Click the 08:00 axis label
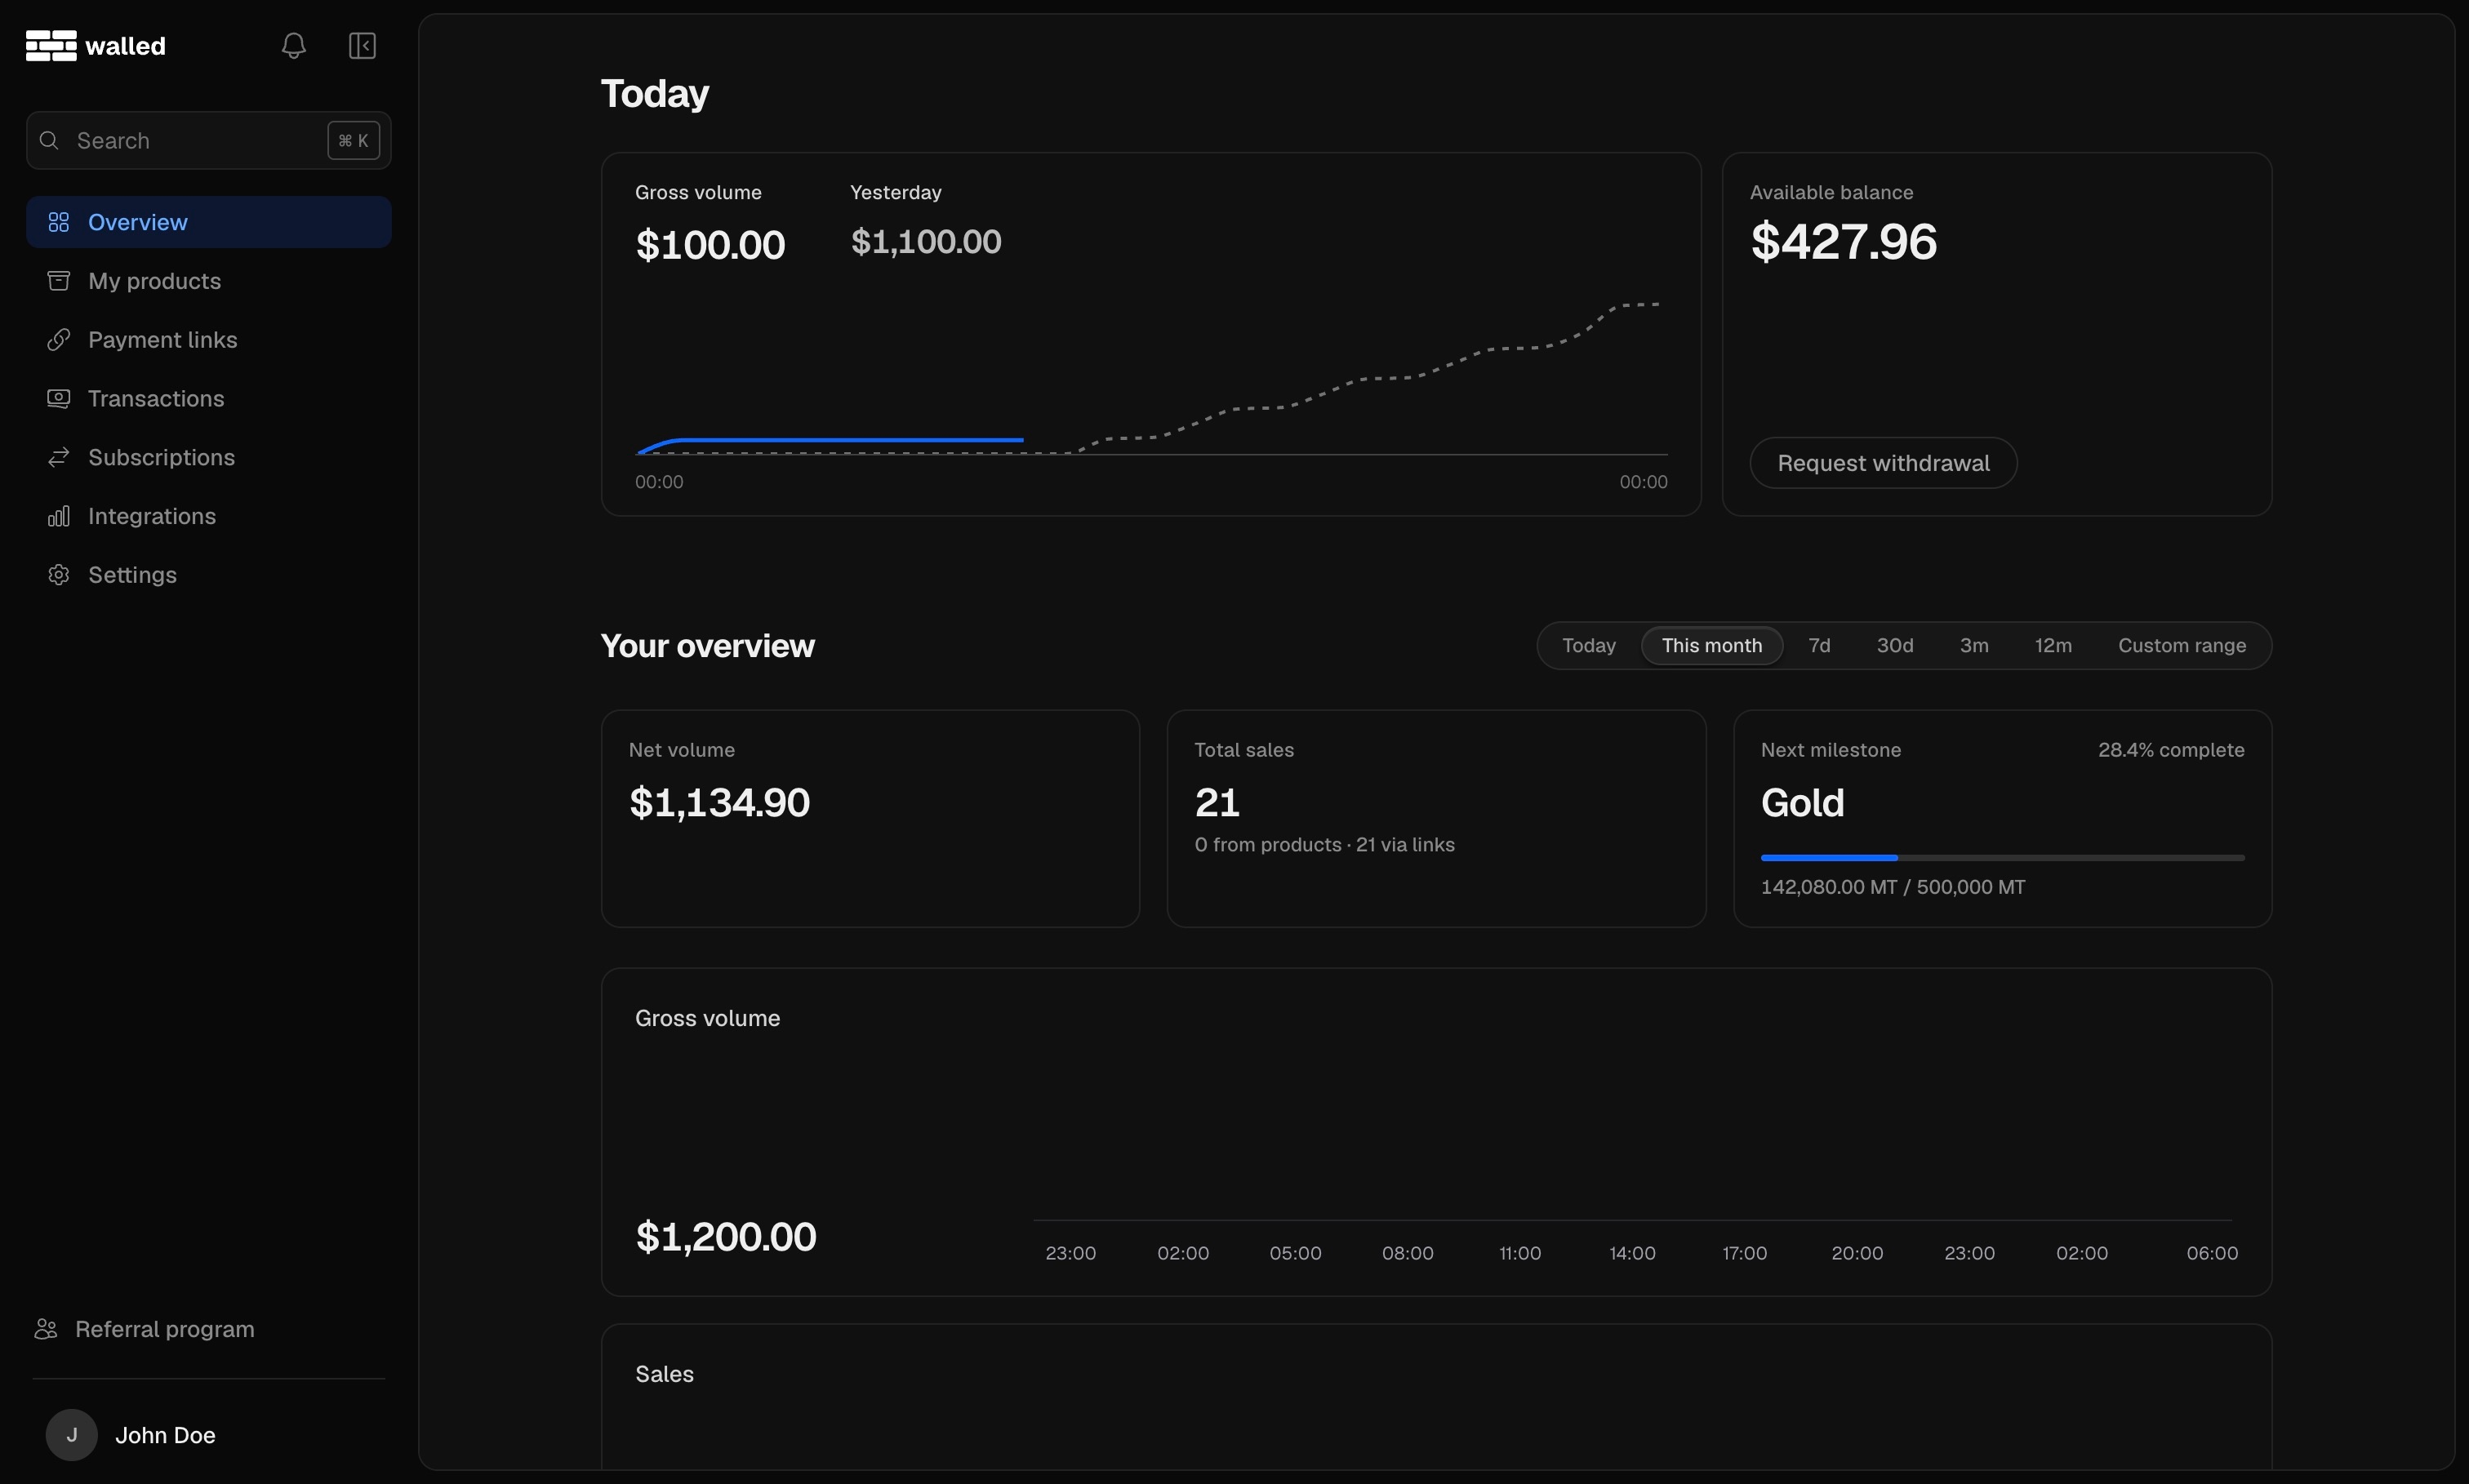Image resolution: width=2469 pixels, height=1484 pixels. (1407, 1254)
